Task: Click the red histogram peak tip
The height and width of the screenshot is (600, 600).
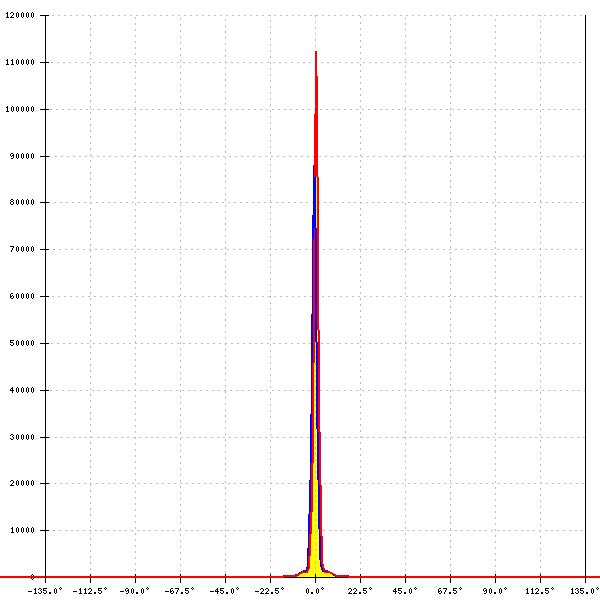Action: (x=316, y=54)
